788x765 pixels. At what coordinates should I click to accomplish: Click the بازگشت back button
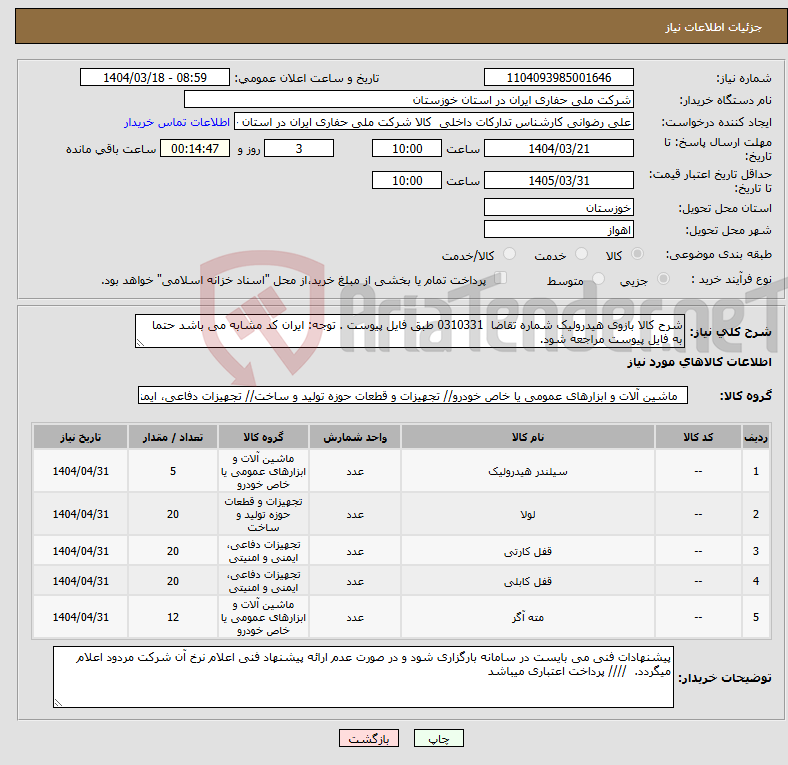369,739
